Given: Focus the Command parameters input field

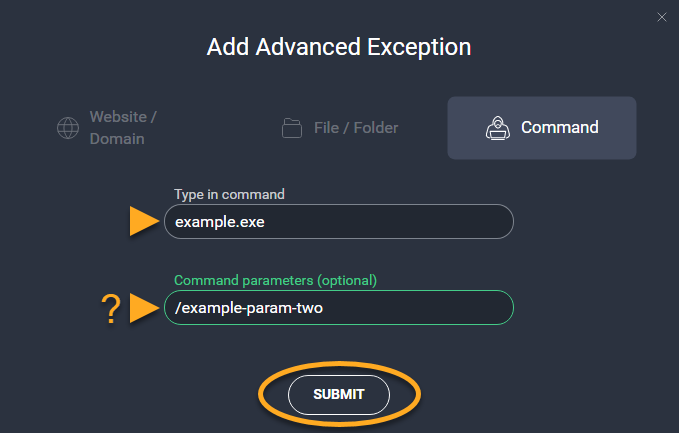Looking at the screenshot, I should (x=340, y=308).
